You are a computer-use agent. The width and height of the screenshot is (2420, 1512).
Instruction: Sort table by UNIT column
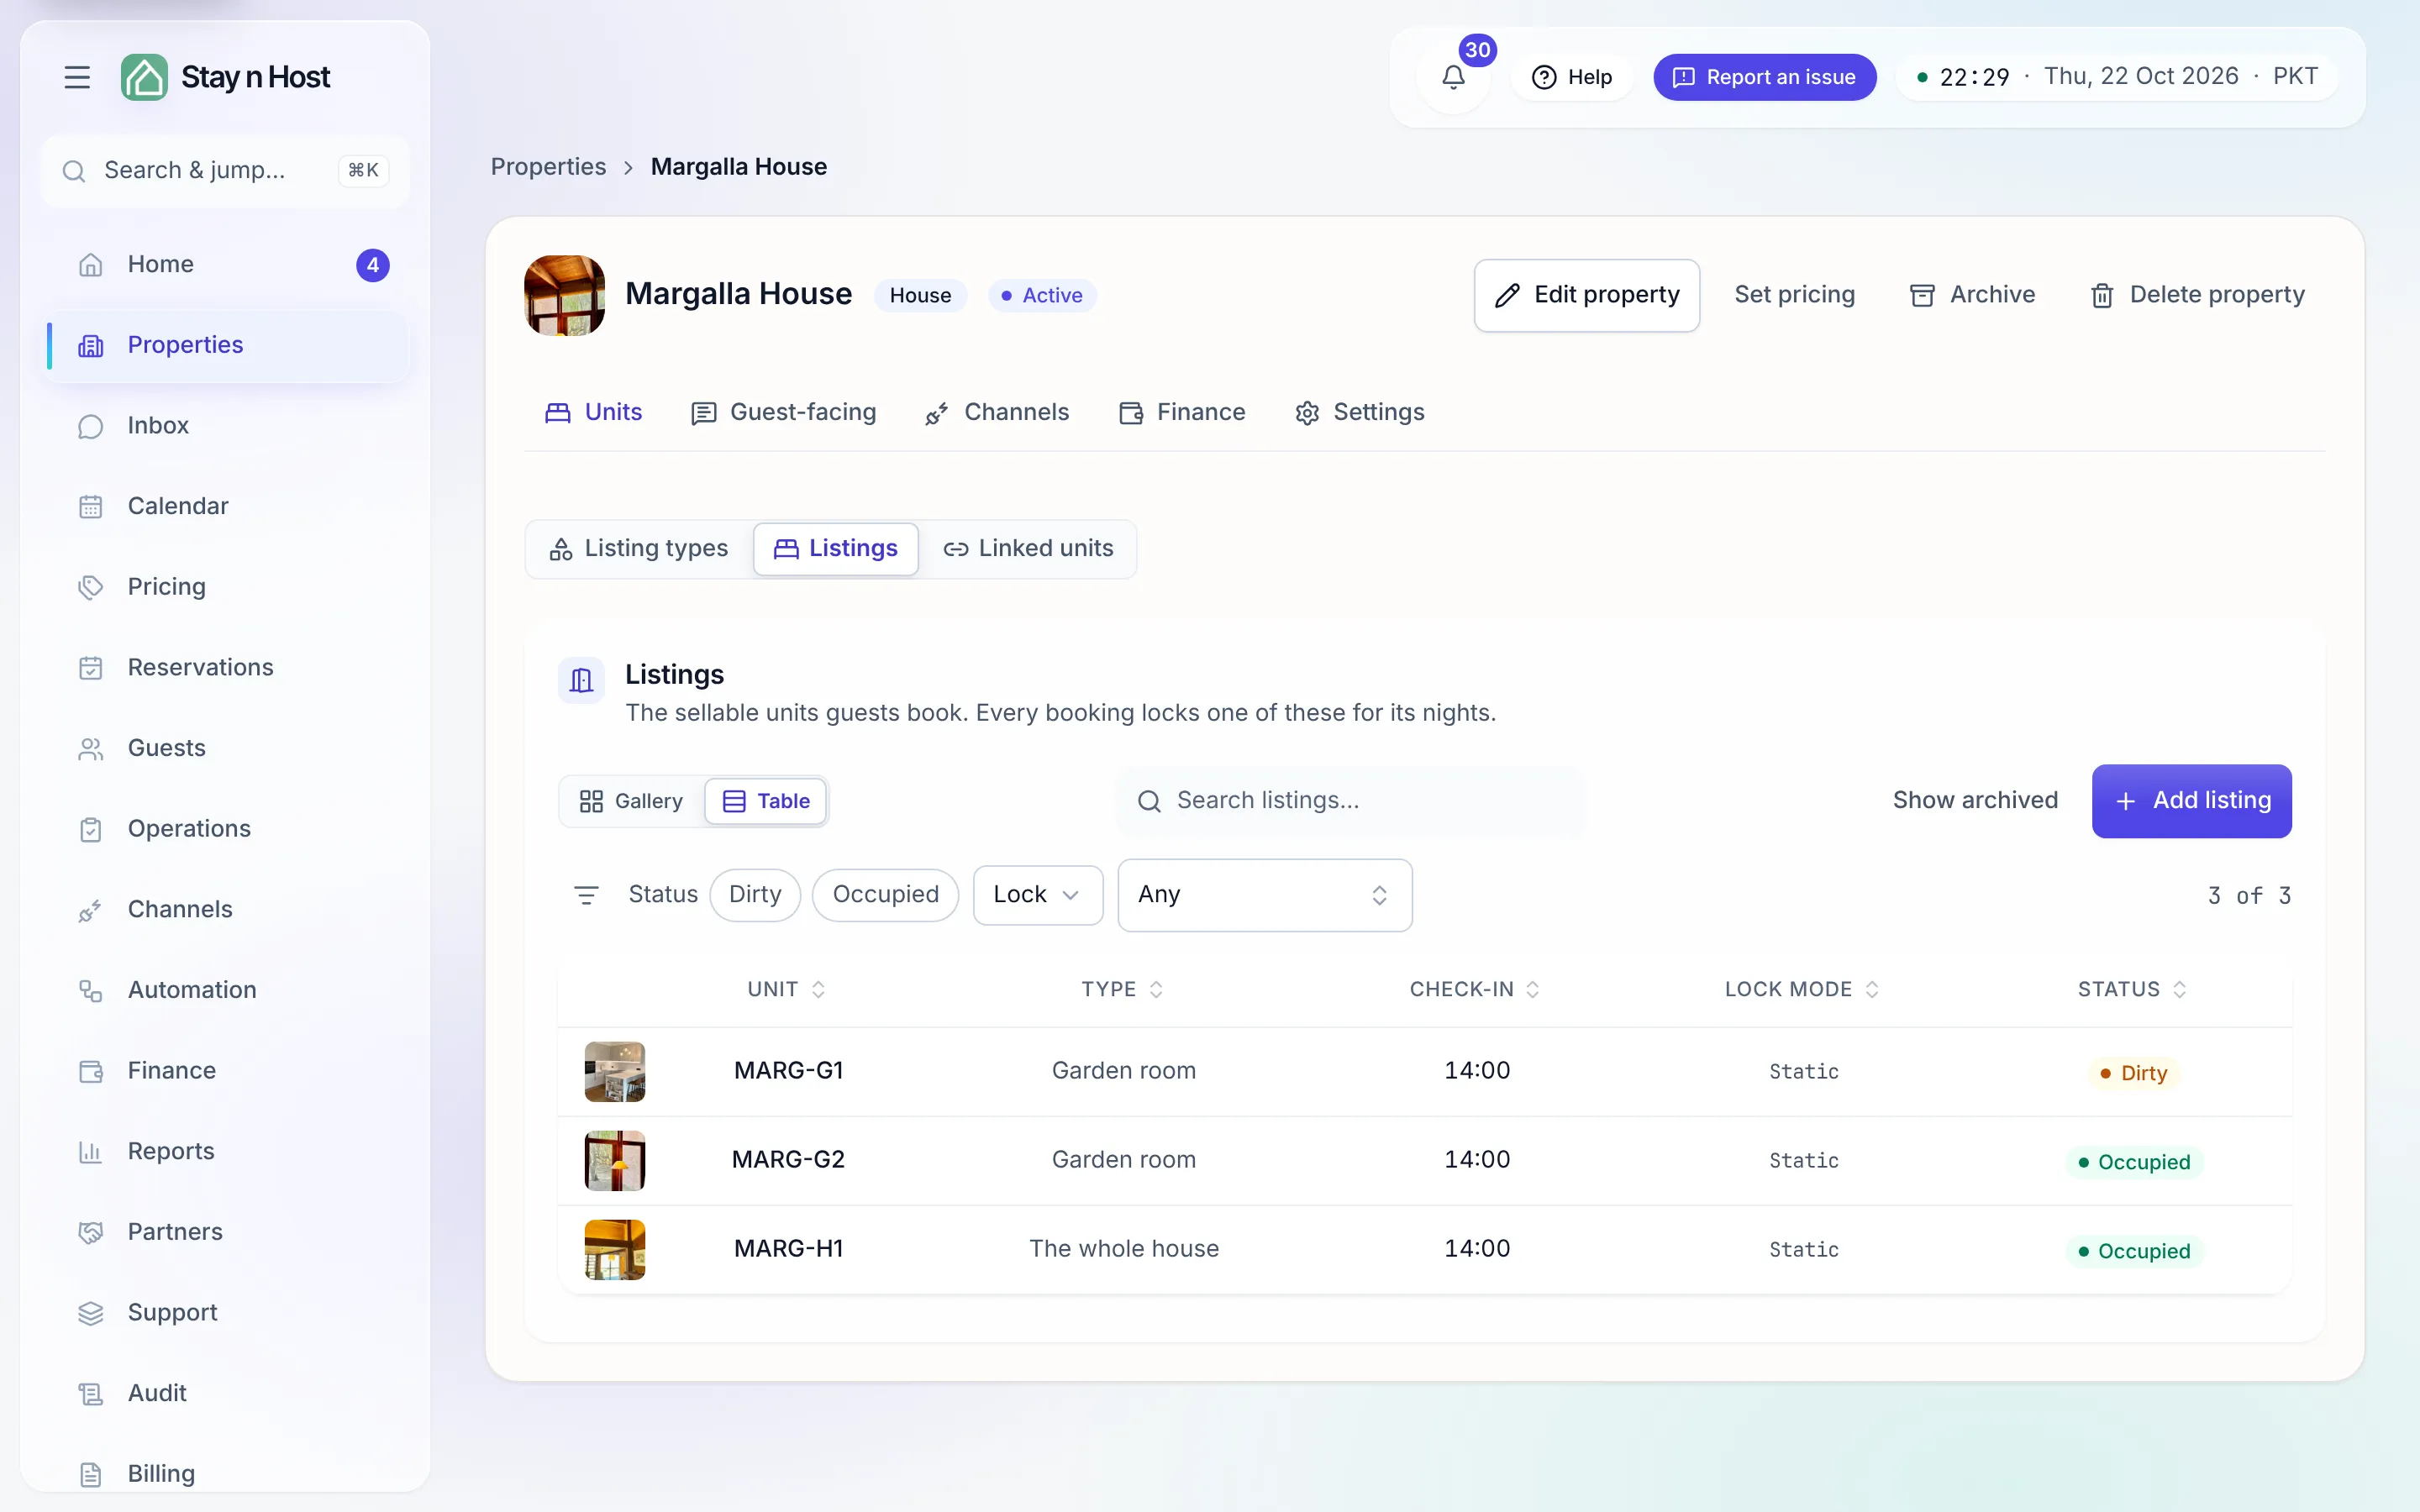787,990
